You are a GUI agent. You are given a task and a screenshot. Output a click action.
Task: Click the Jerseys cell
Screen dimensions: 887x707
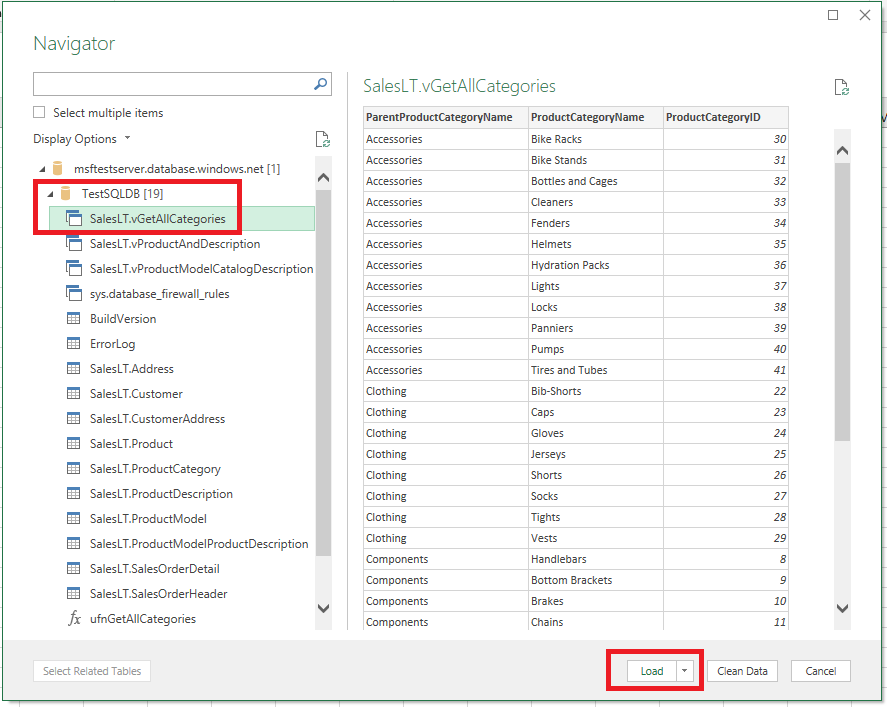[595, 454]
